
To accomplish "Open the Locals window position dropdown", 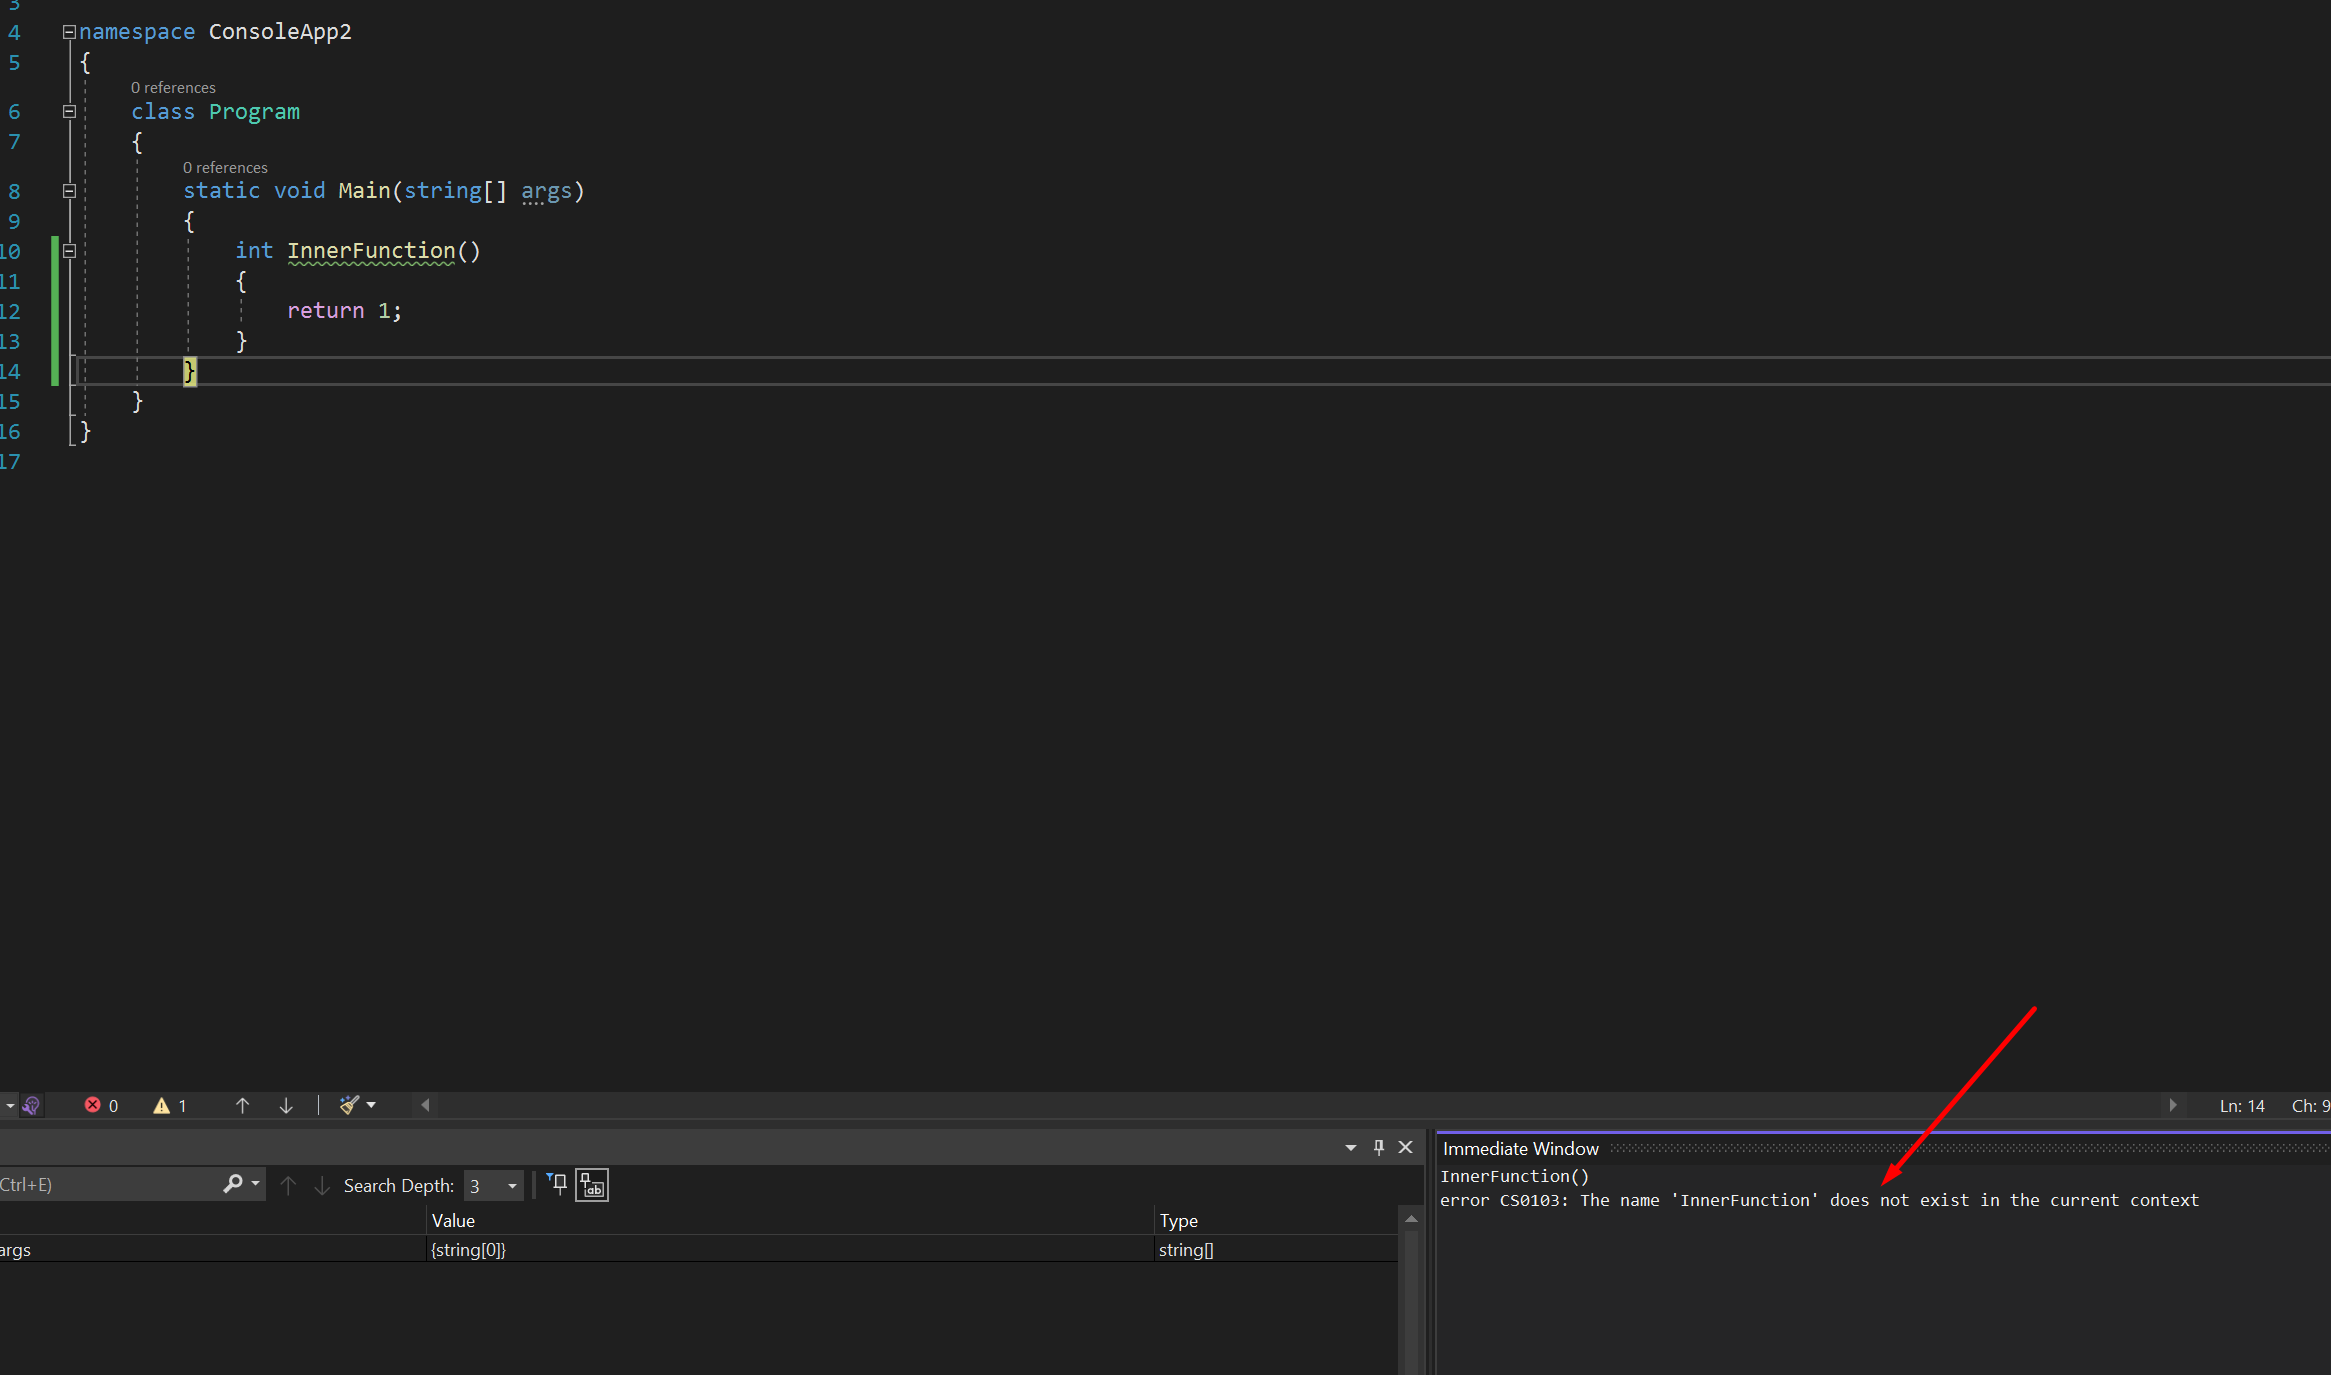I will (x=1351, y=1147).
